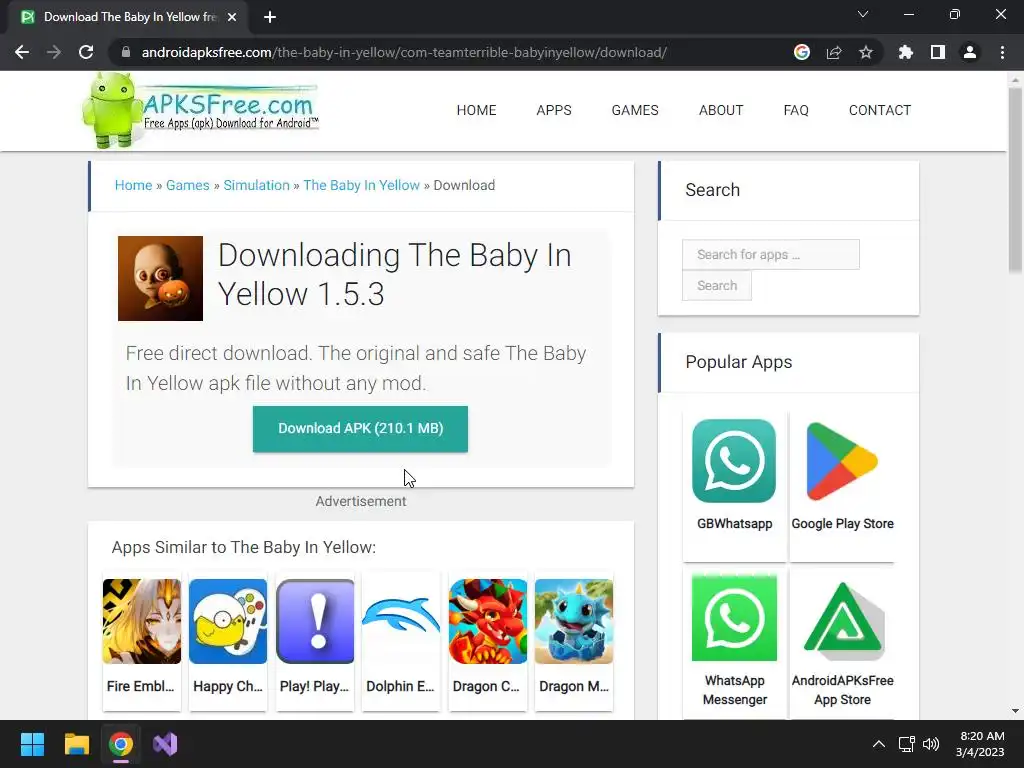Open the HOME menu item
The image size is (1024, 768).
[476, 110]
